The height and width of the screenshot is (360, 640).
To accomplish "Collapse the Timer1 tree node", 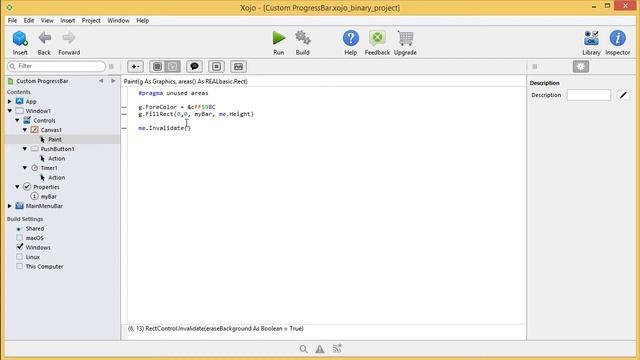I will (x=25, y=168).
